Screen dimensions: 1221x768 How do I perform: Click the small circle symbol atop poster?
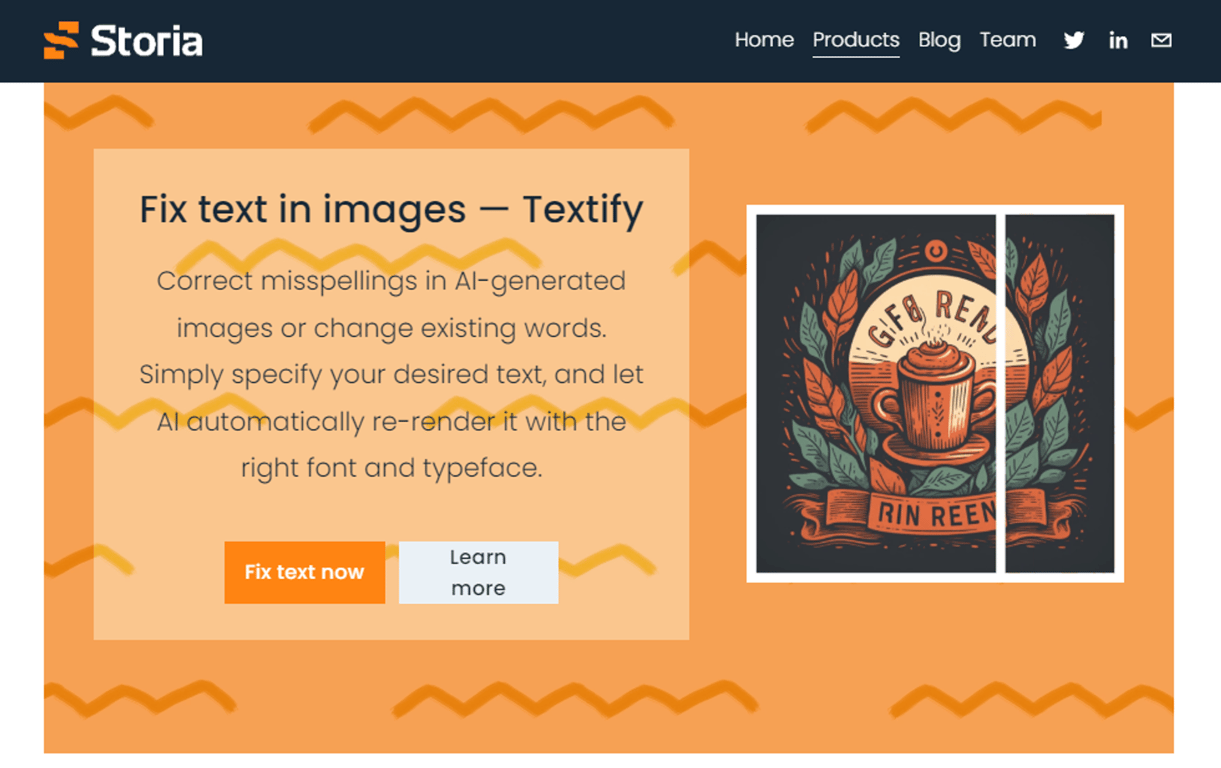click(935, 250)
